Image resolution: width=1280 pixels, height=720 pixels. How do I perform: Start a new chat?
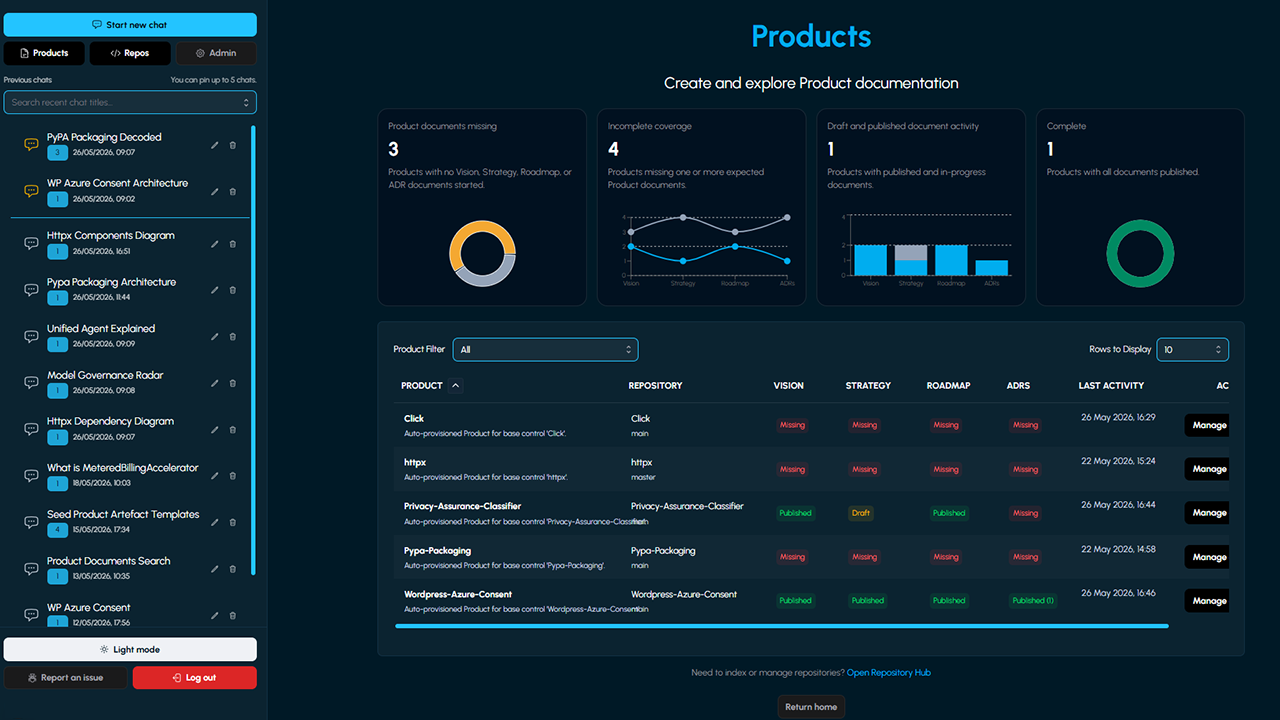pos(130,25)
